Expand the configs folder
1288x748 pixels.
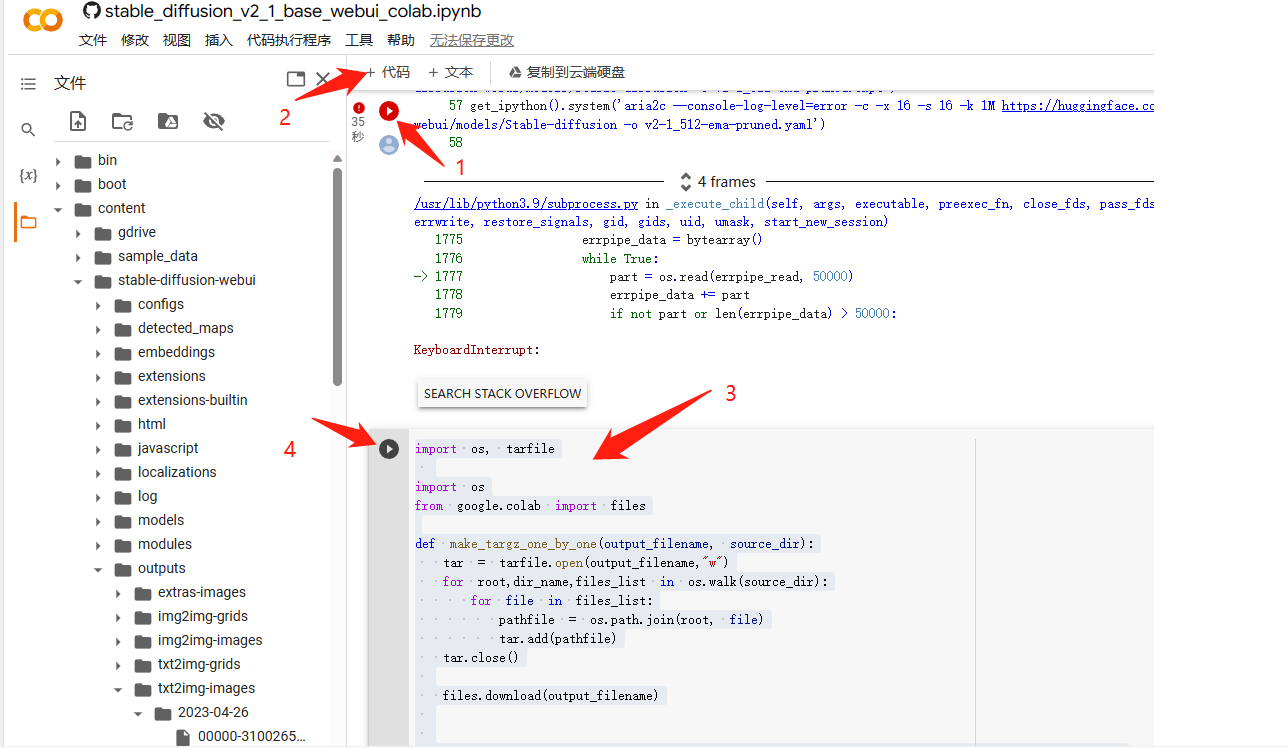[98, 305]
